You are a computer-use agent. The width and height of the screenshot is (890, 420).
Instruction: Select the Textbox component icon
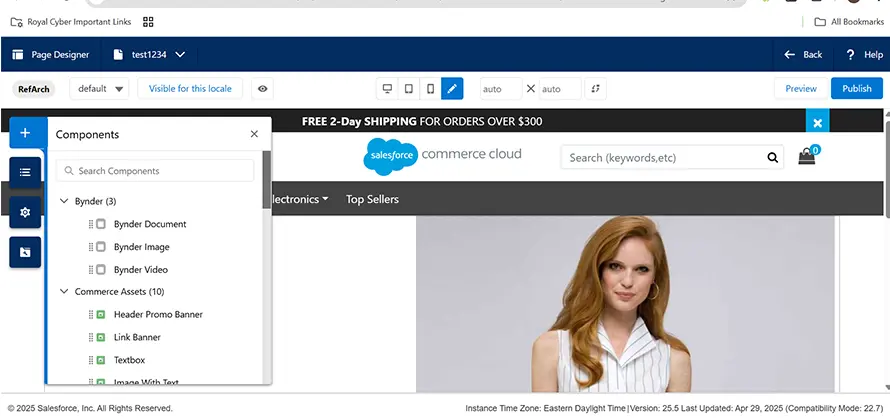pyautogui.click(x=101, y=360)
